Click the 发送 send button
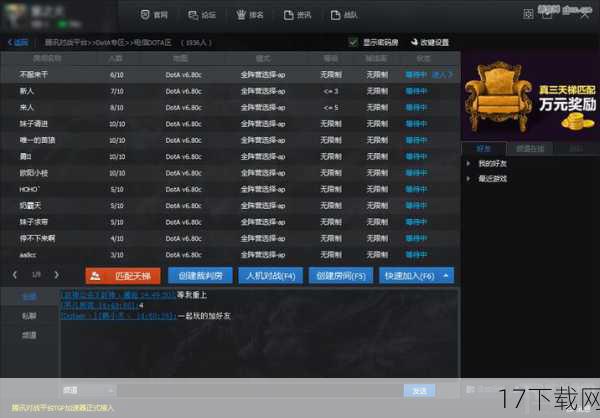Screen dimensions: 600x418 (419, 390)
